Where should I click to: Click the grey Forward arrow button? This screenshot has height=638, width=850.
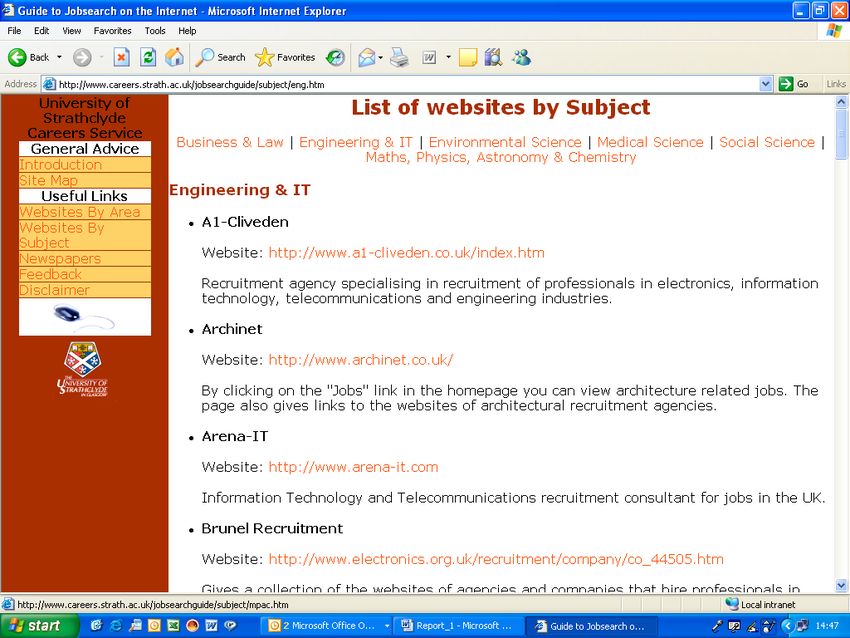point(82,57)
